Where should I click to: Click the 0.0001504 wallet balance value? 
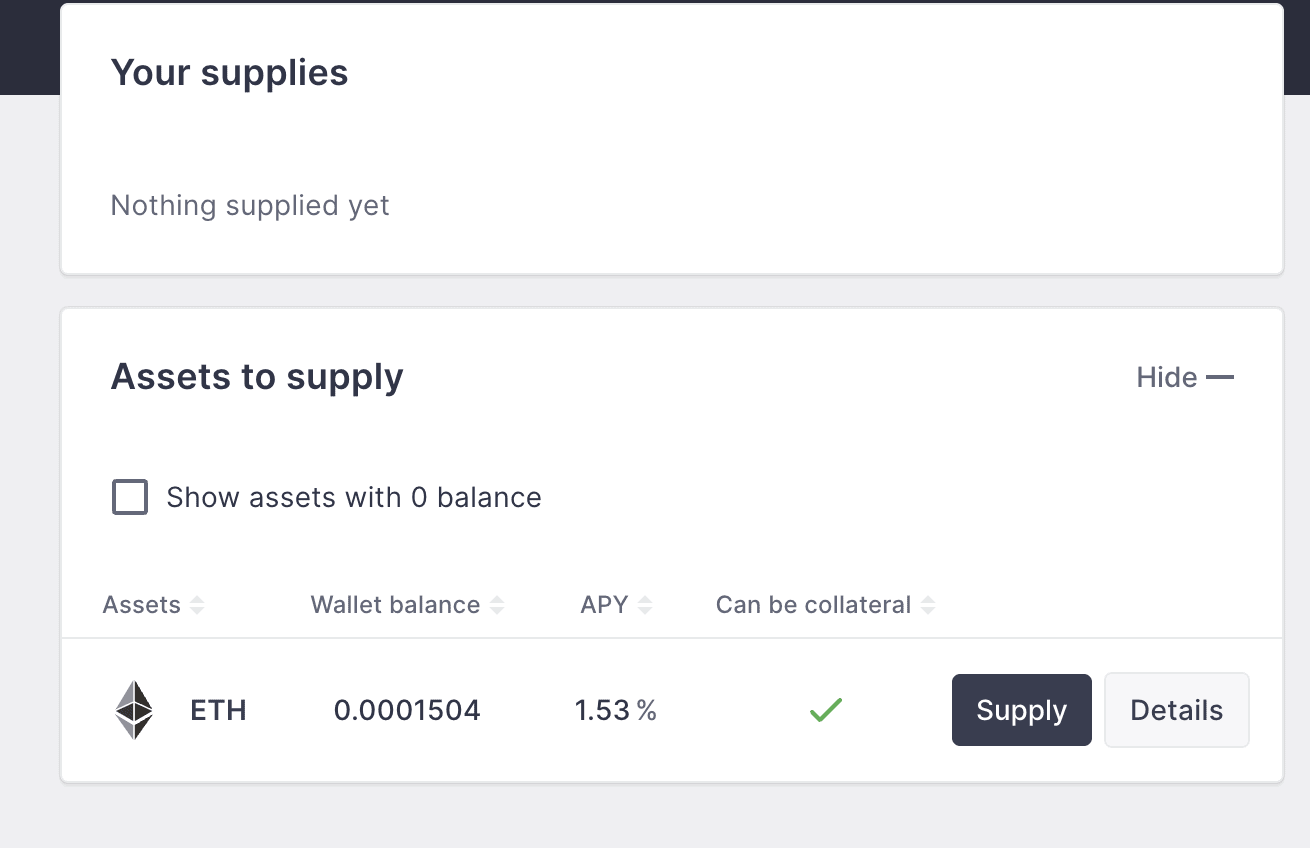pos(407,710)
